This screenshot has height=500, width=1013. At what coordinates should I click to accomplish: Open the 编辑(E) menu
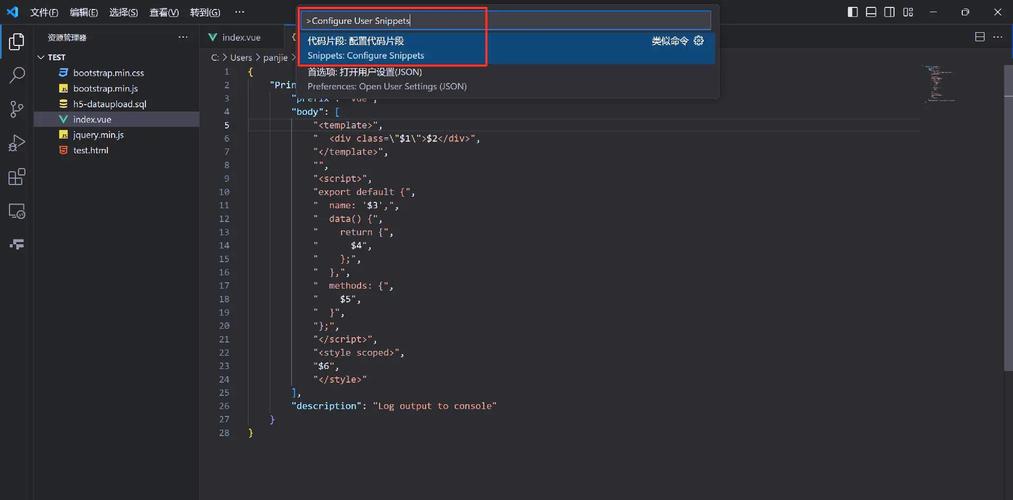(84, 12)
